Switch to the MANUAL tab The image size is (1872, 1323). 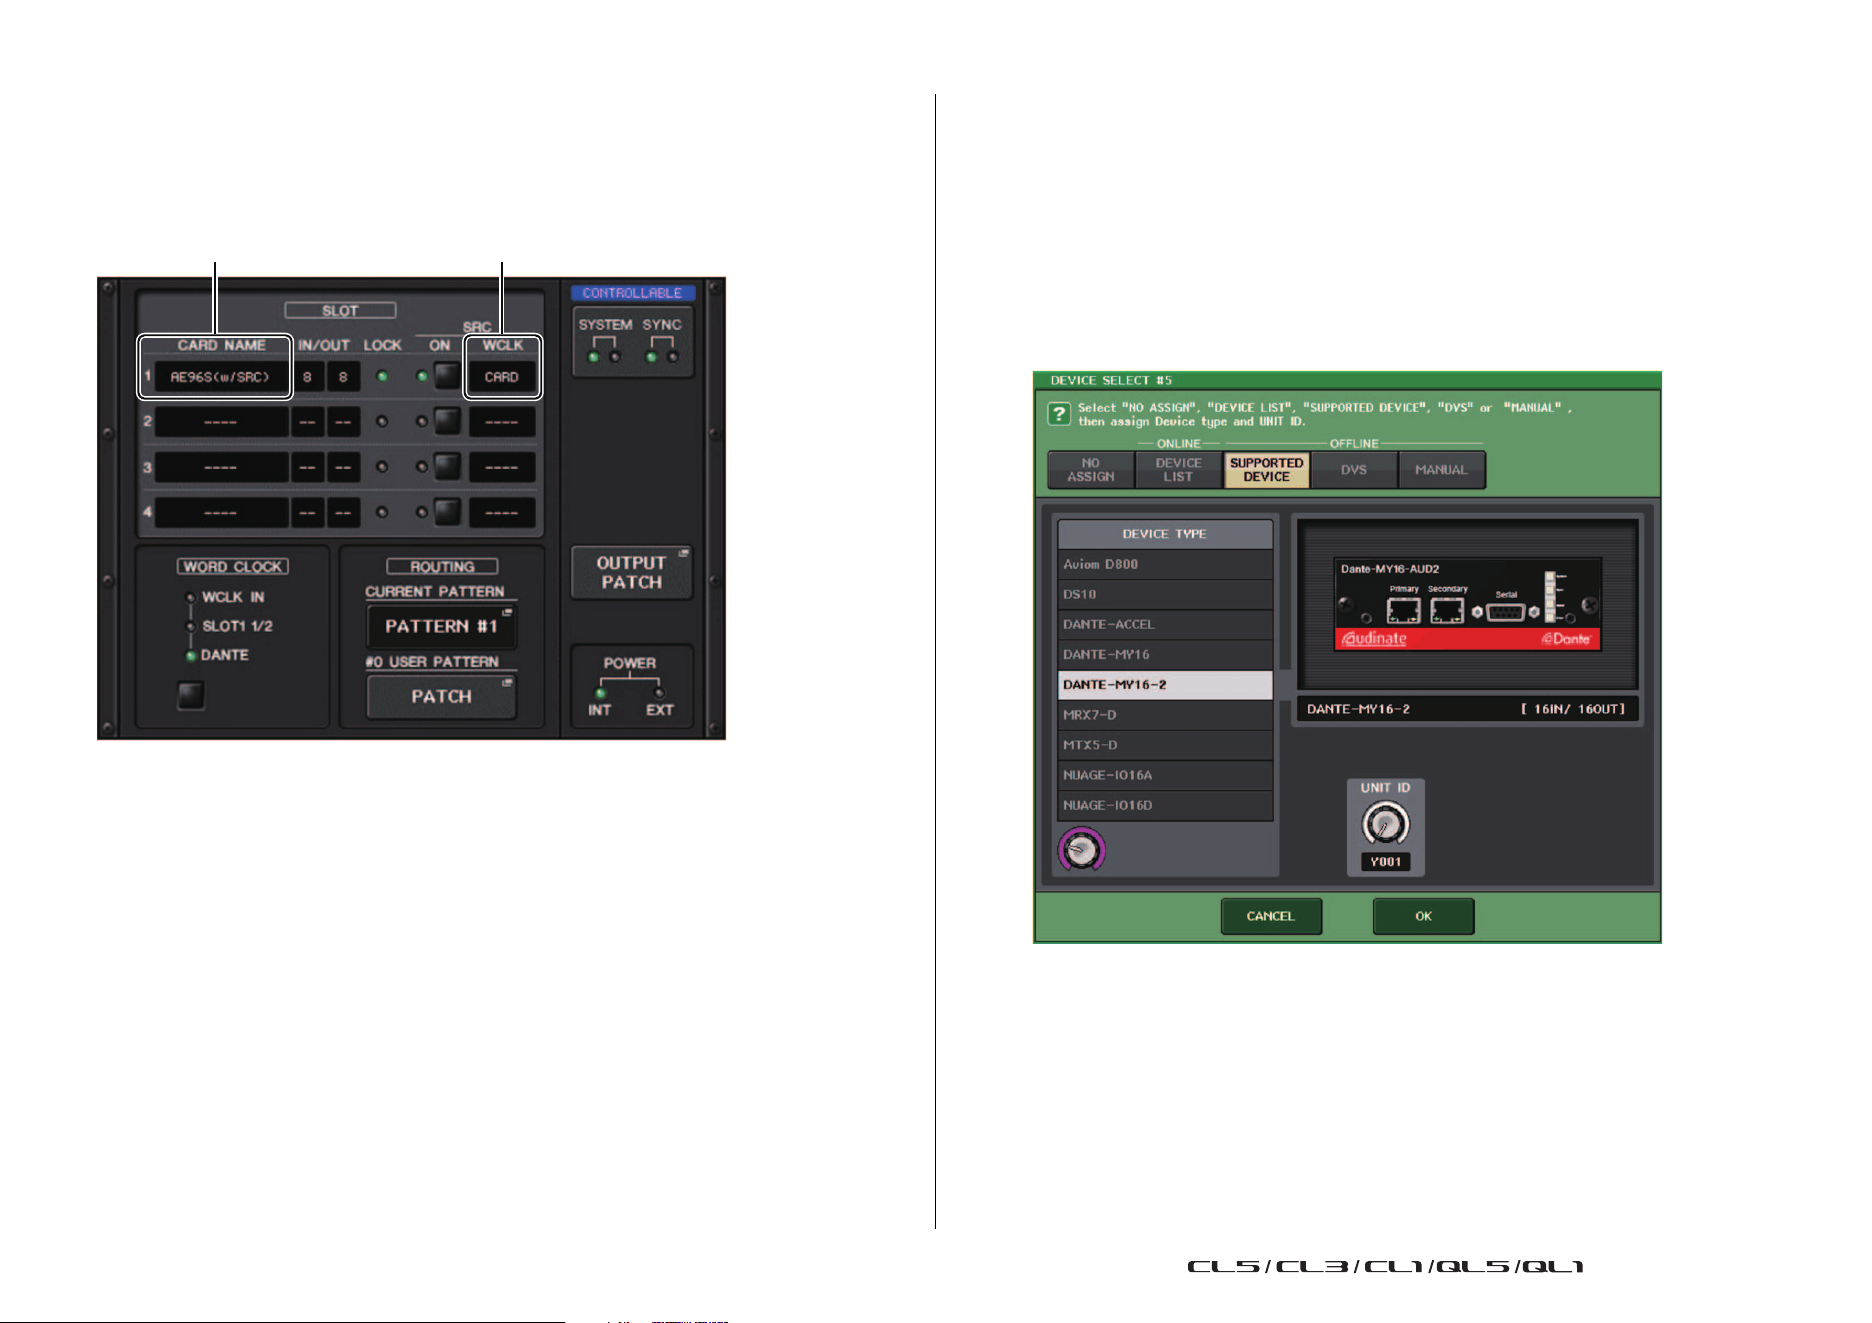pos(1441,470)
